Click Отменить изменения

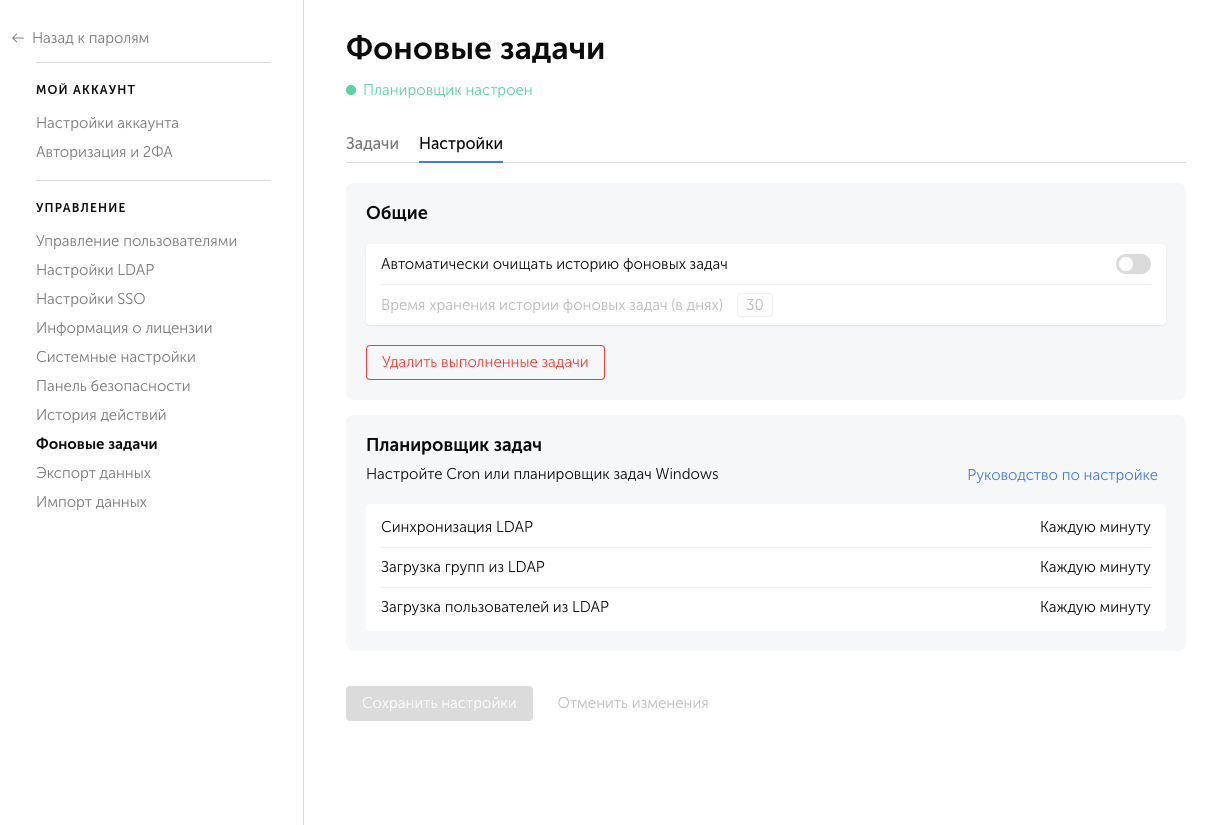632,703
